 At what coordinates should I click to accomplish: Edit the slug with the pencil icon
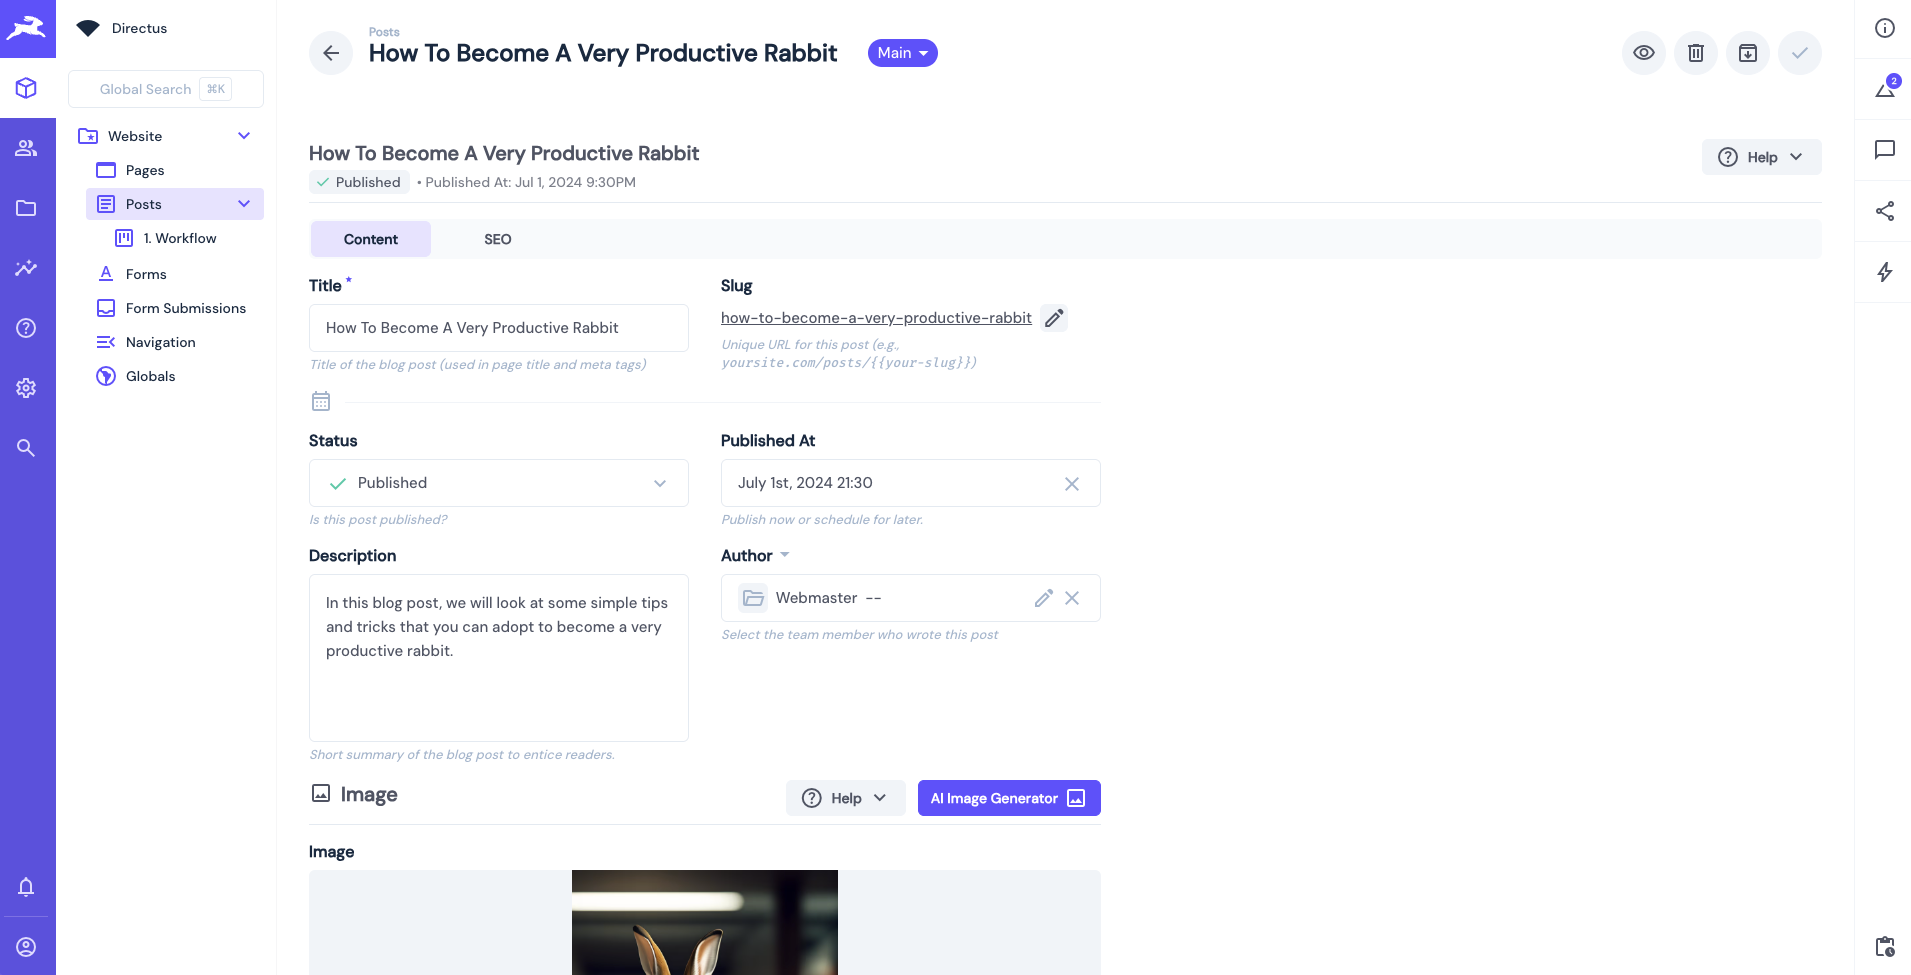(1054, 318)
